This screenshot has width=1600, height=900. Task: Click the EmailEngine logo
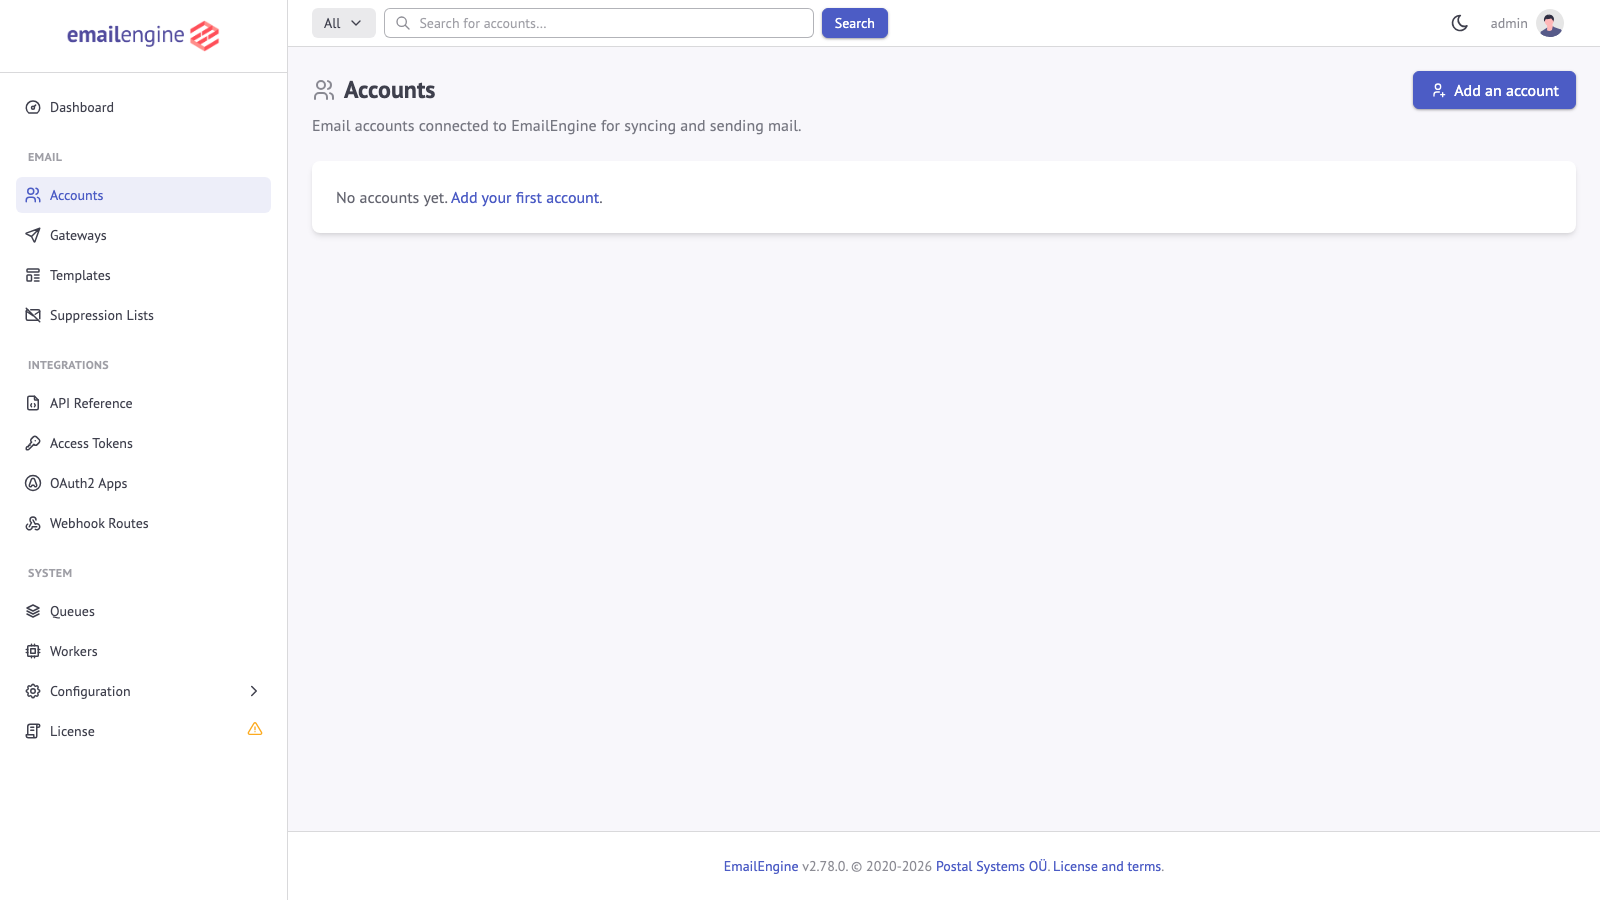pos(143,36)
